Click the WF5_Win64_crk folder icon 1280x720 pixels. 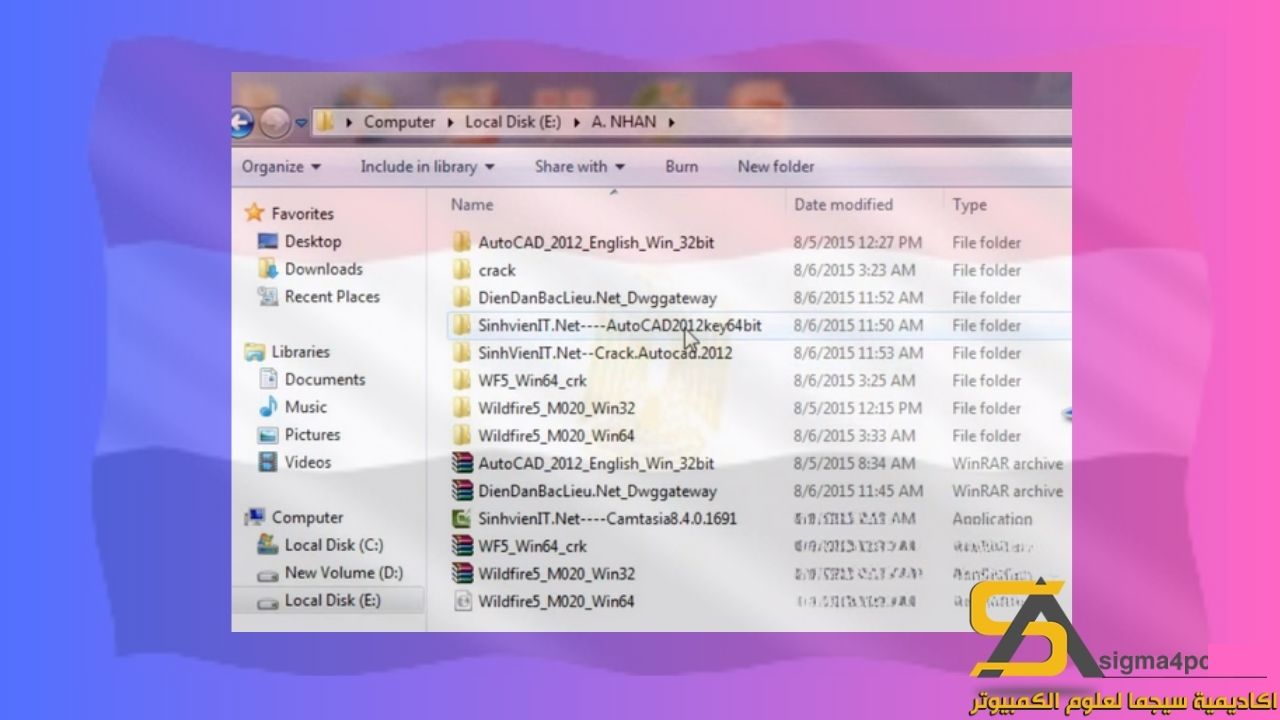(x=461, y=380)
